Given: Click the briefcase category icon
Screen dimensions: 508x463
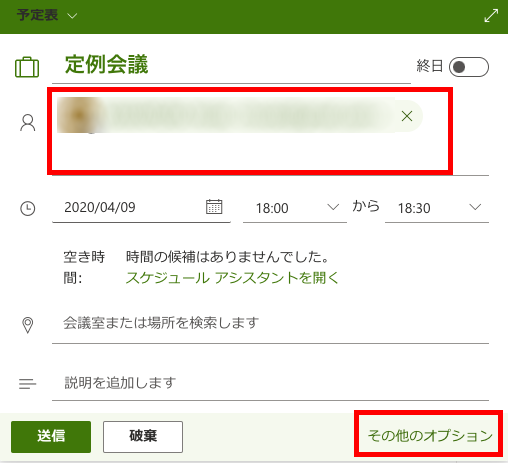Looking at the screenshot, I should tap(27, 67).
